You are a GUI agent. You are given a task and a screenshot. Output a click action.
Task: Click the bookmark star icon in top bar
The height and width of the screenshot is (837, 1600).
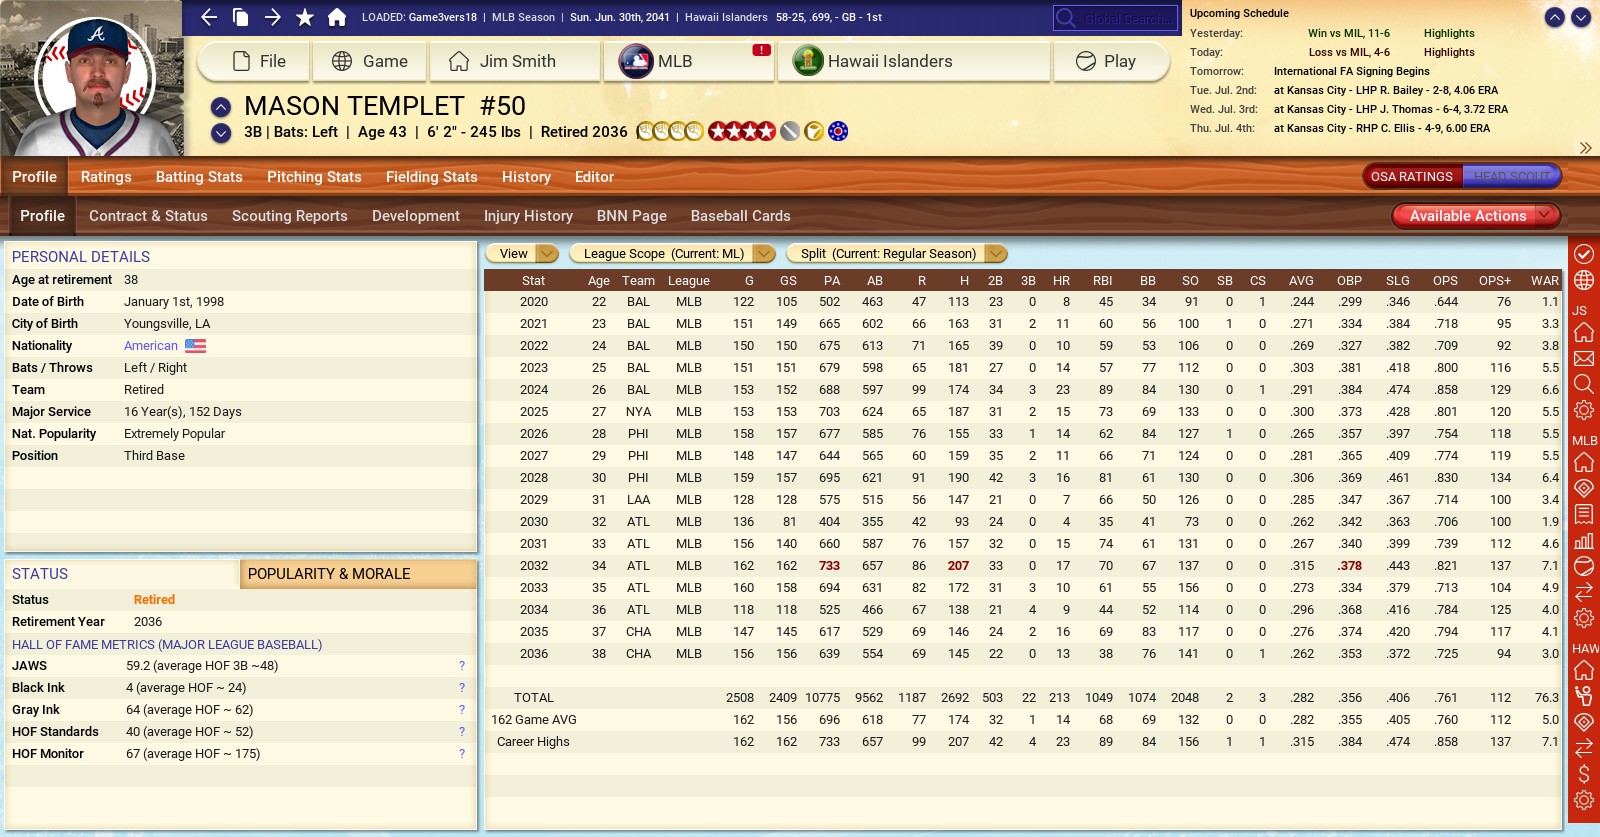(305, 17)
